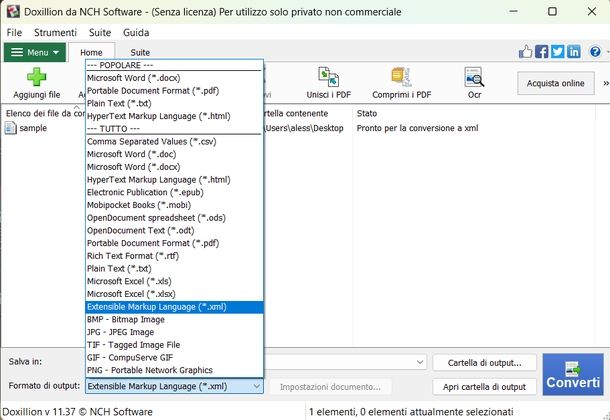Click '1 elementi, 0 elementi attualmente selezionati' status

411,412
